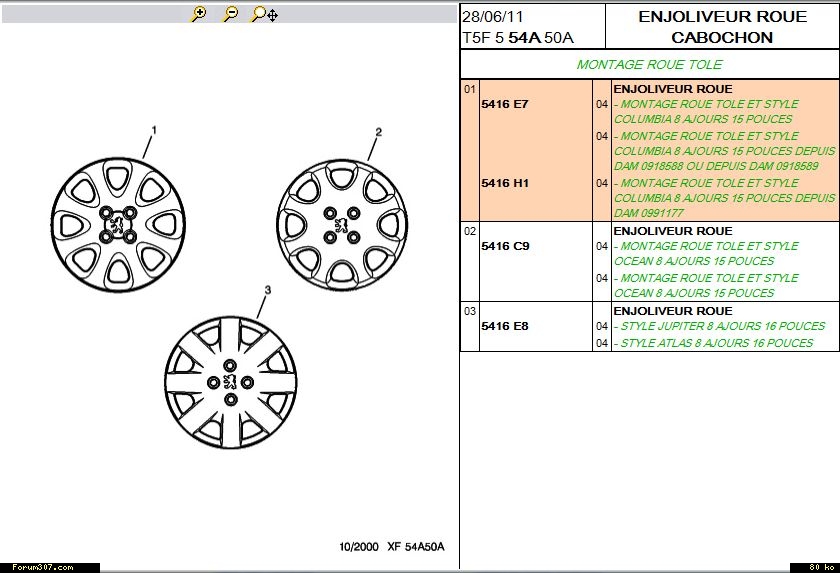Select part number 5416 E8
This screenshot has height=573, width=840.
505,326
